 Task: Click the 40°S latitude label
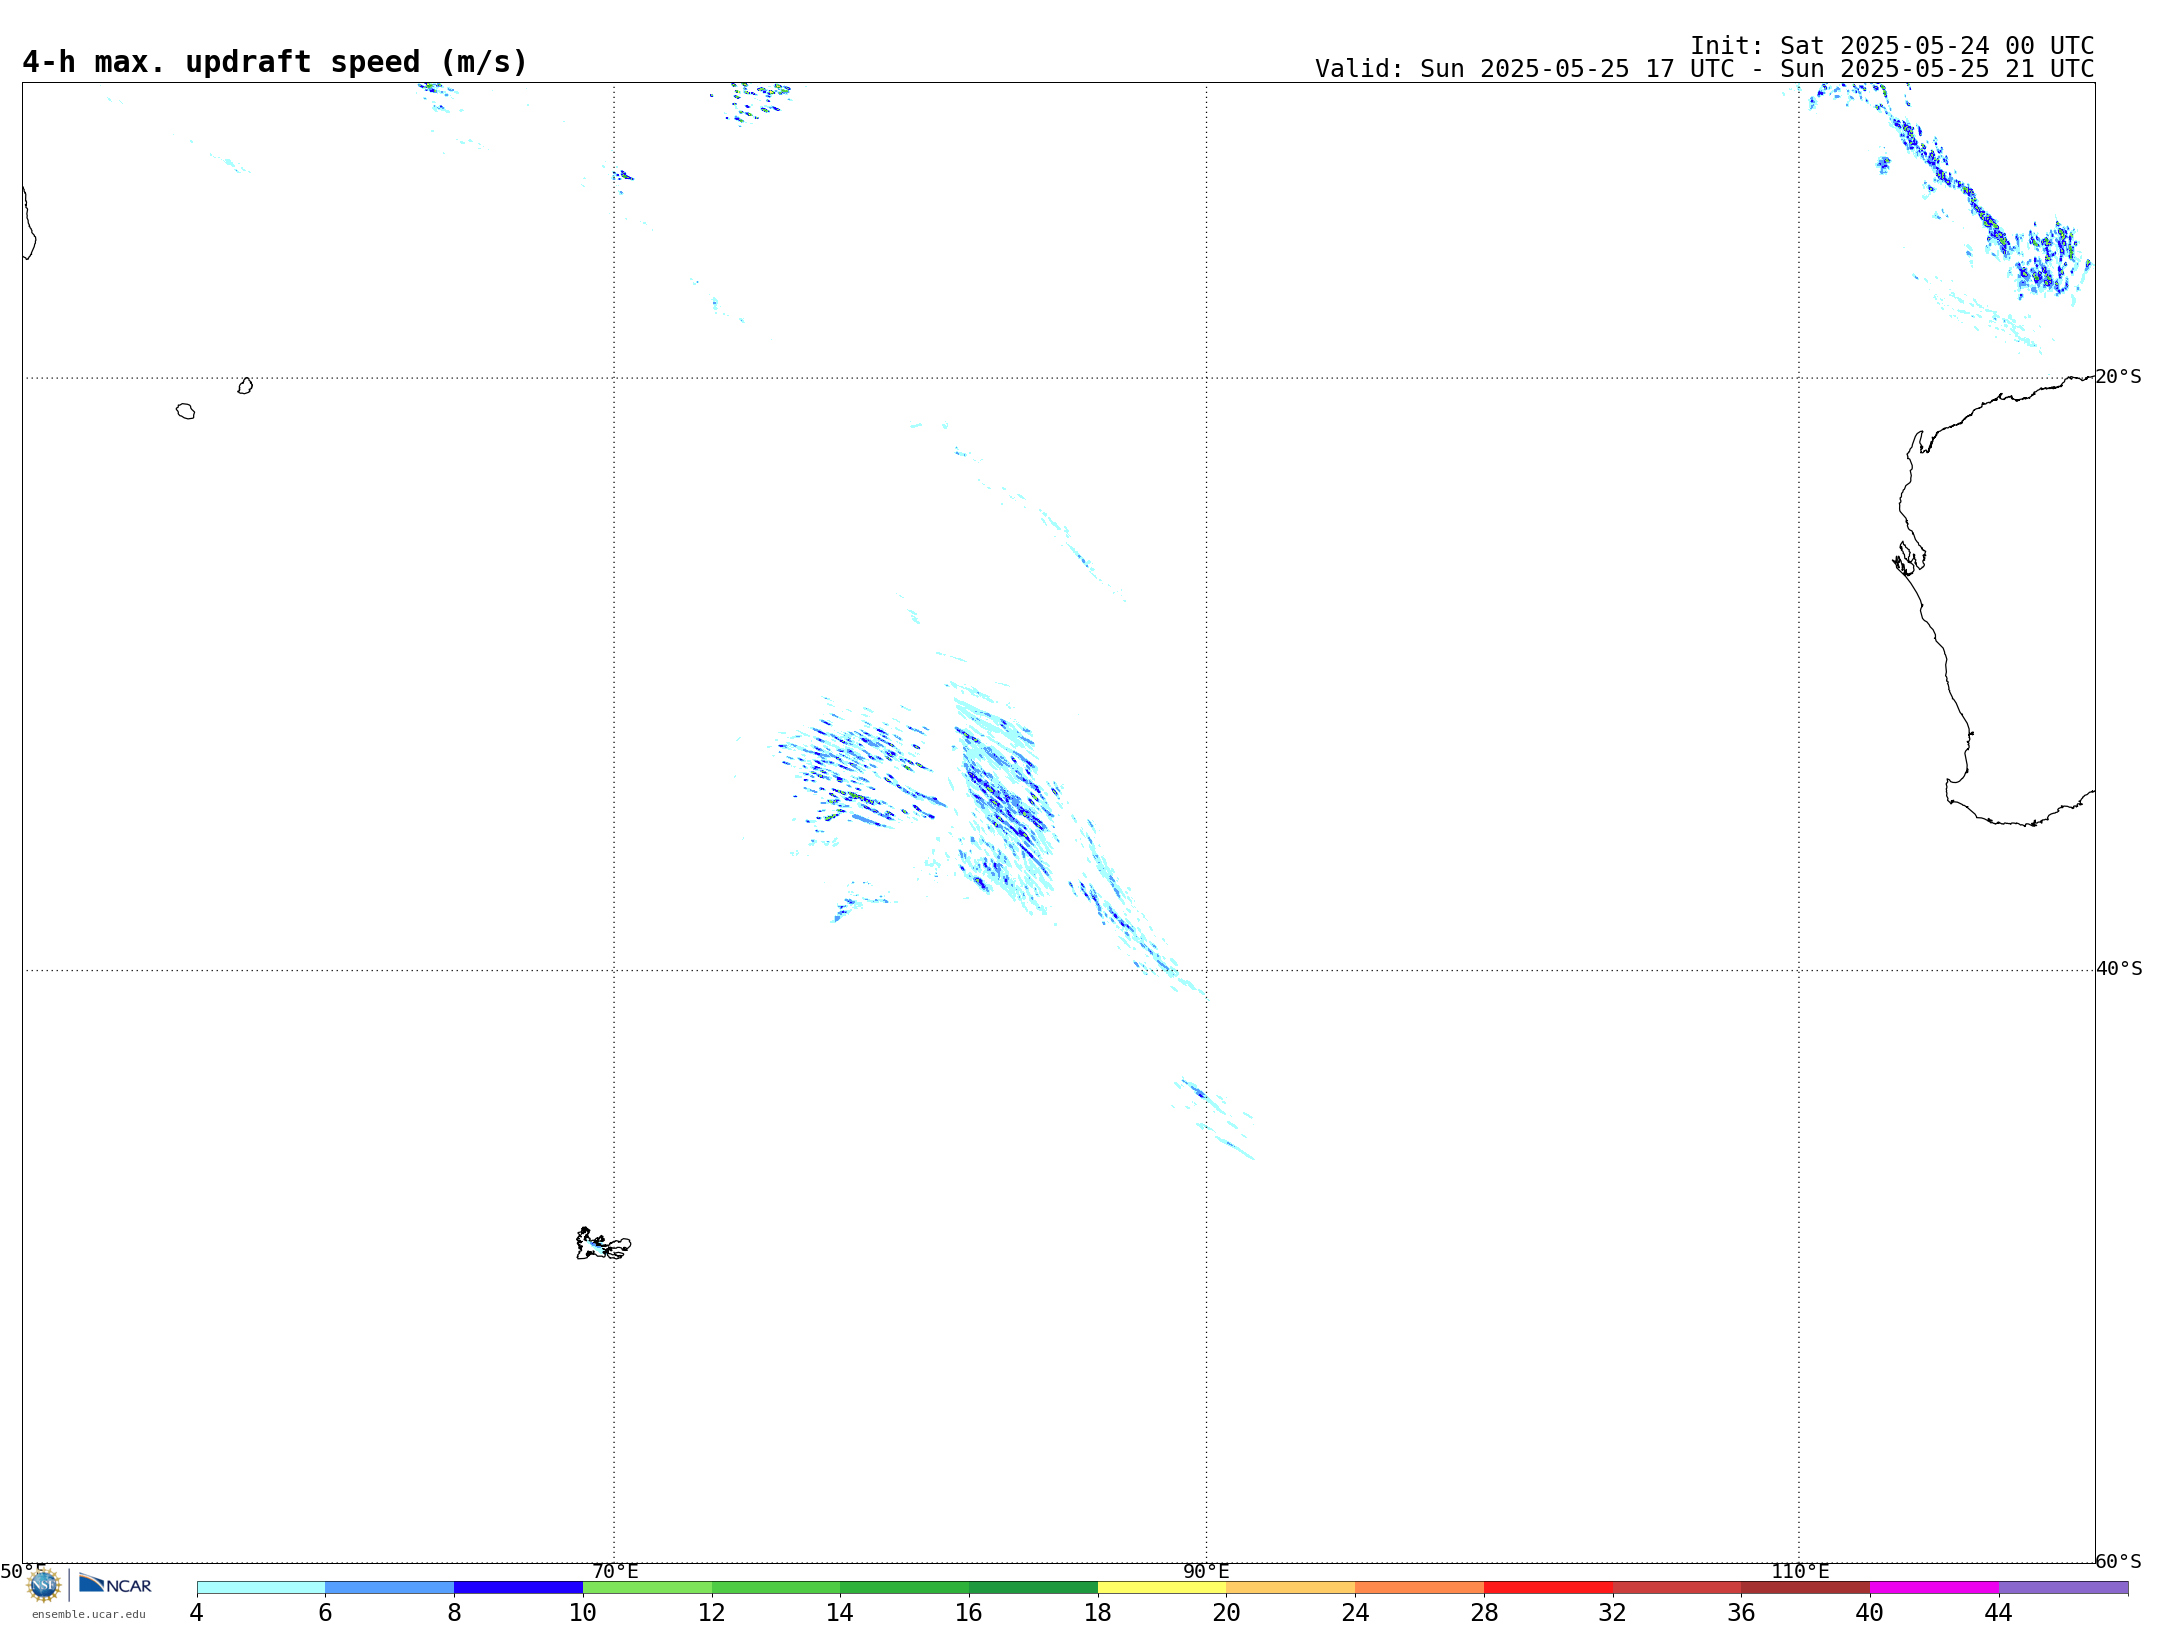click(x=2119, y=969)
